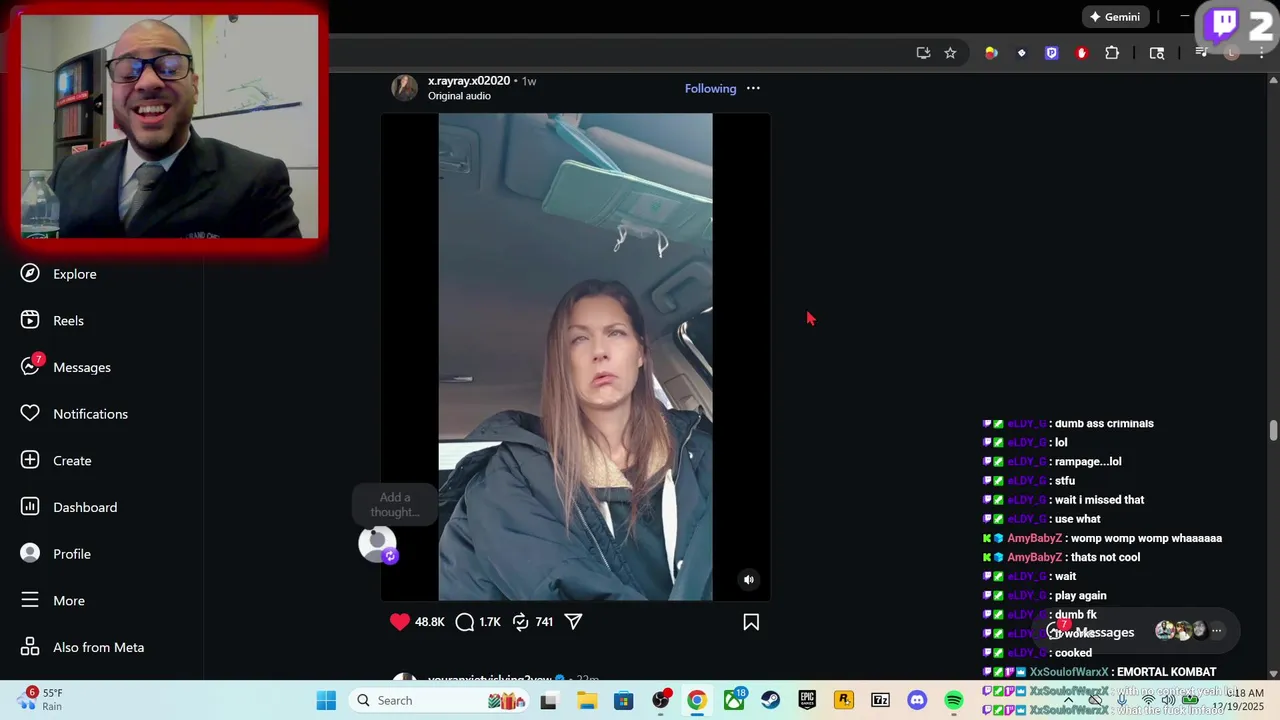This screenshot has height=720, width=1280.
Task: Click the page's vertical scrollbar thumb
Action: pyautogui.click(x=1273, y=430)
